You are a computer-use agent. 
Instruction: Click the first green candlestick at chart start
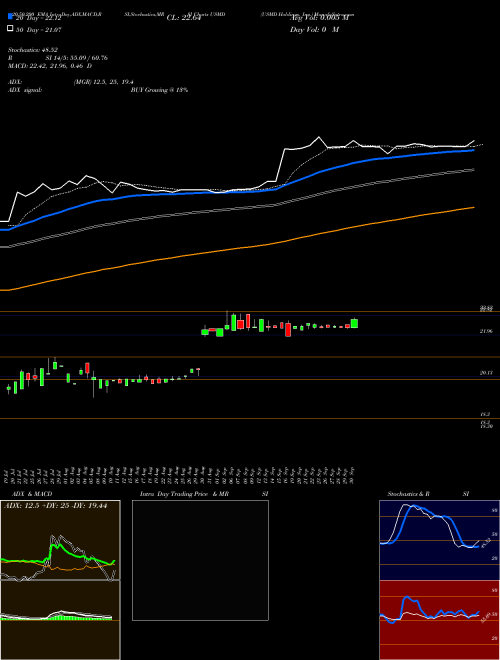point(8,389)
